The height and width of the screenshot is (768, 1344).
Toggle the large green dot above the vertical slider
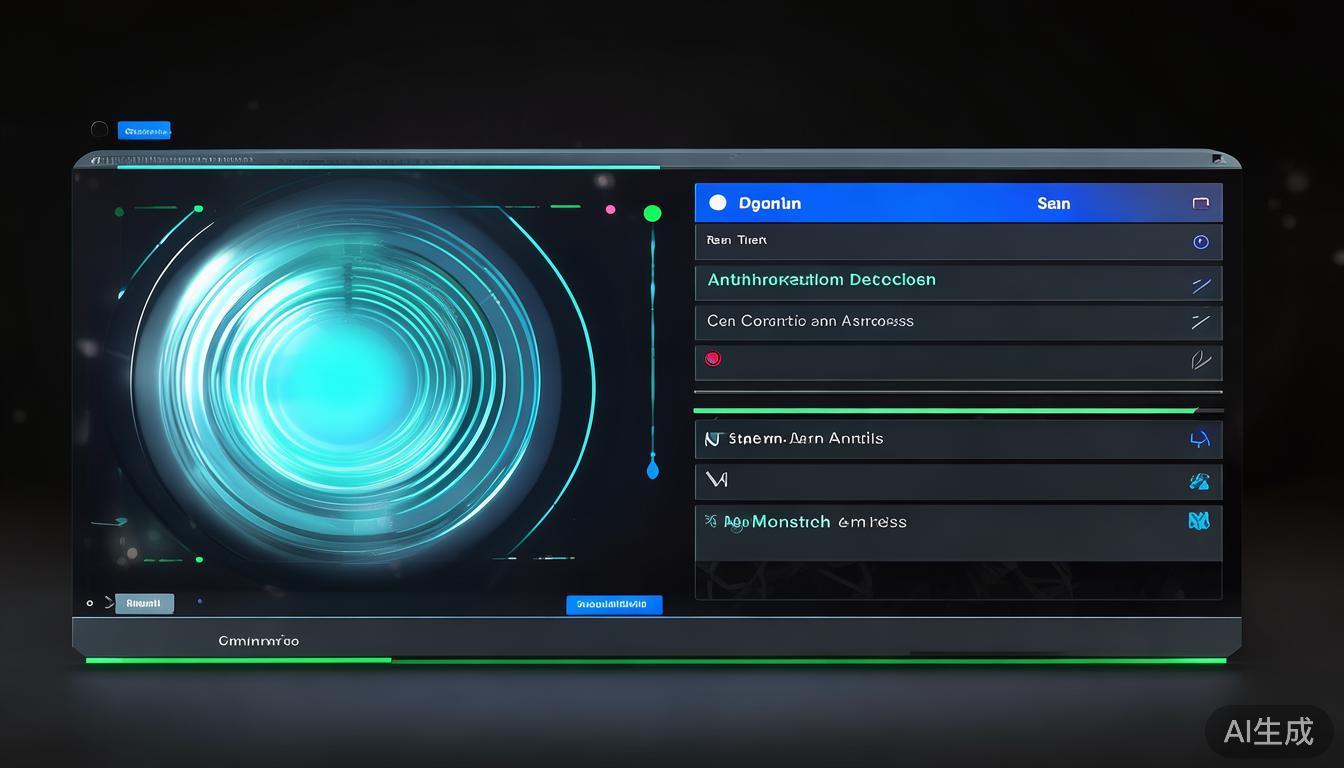(652, 213)
